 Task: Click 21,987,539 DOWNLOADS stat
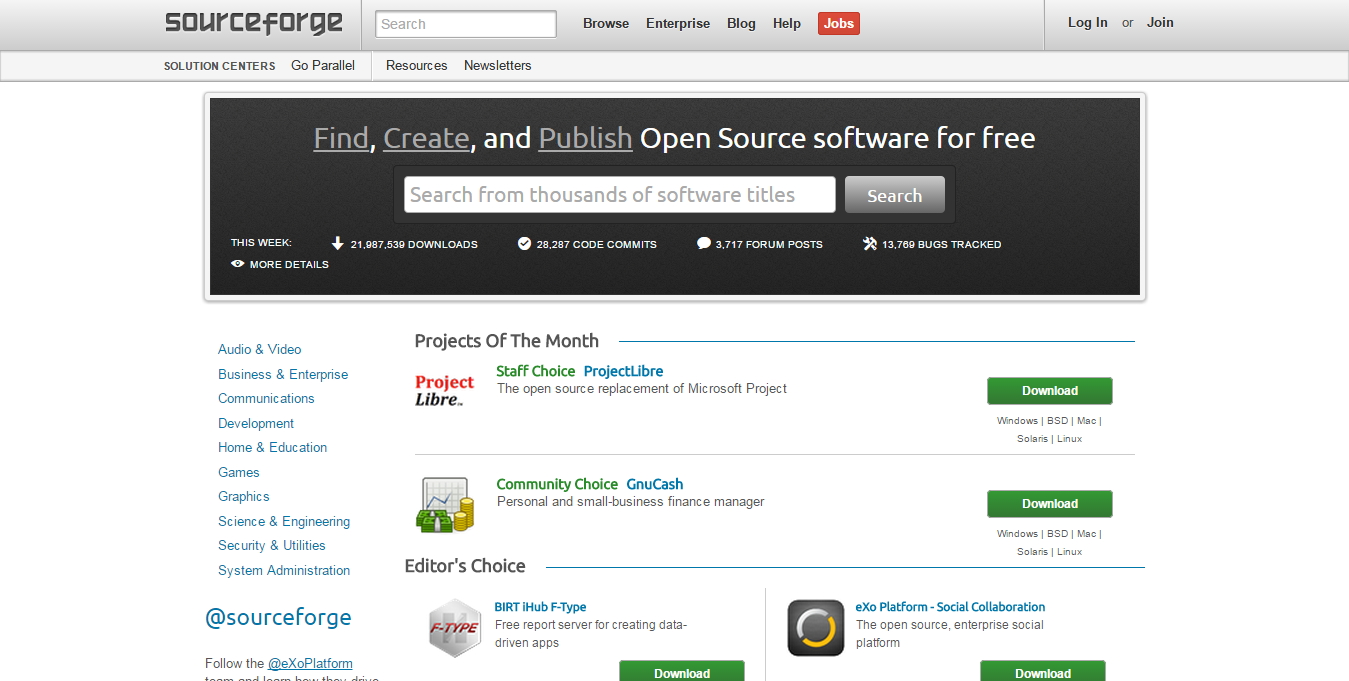click(x=414, y=245)
